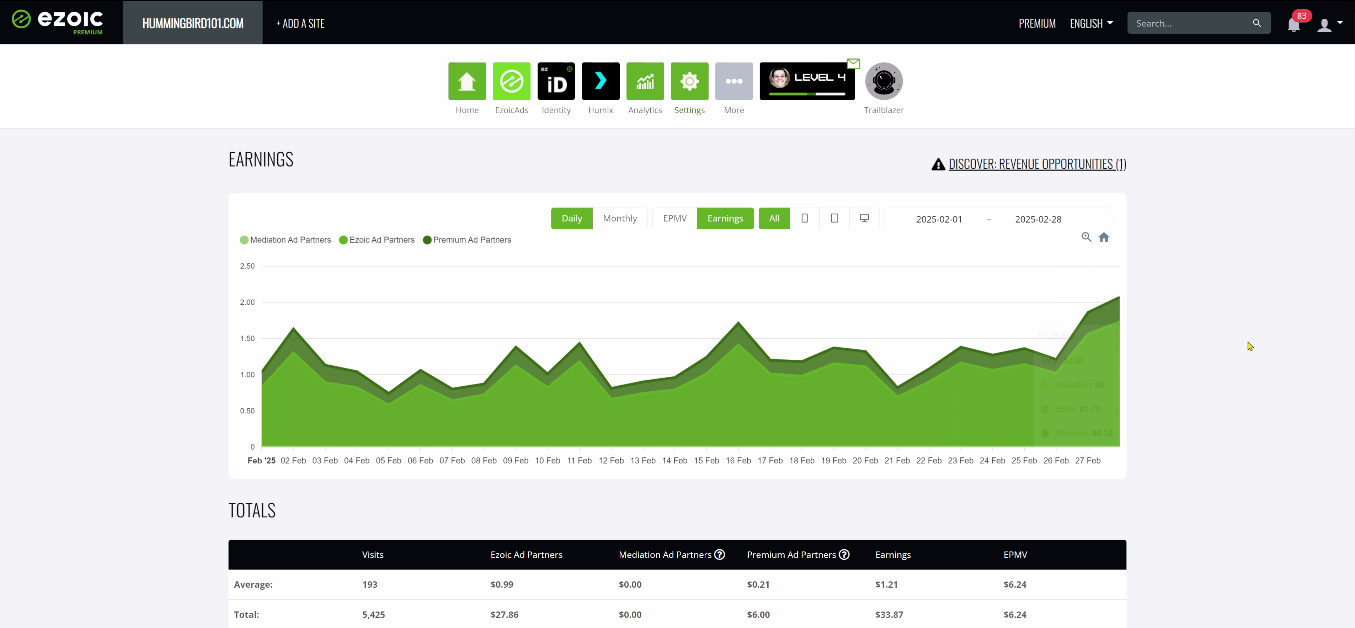
Task: Click total Ezoic value $27.86
Action: pyautogui.click(x=505, y=614)
